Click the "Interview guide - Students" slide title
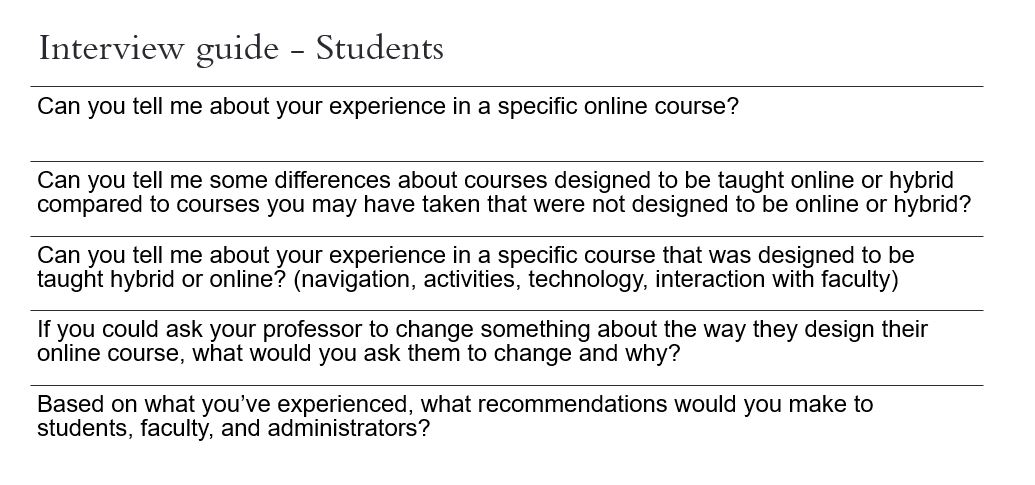 pos(240,48)
